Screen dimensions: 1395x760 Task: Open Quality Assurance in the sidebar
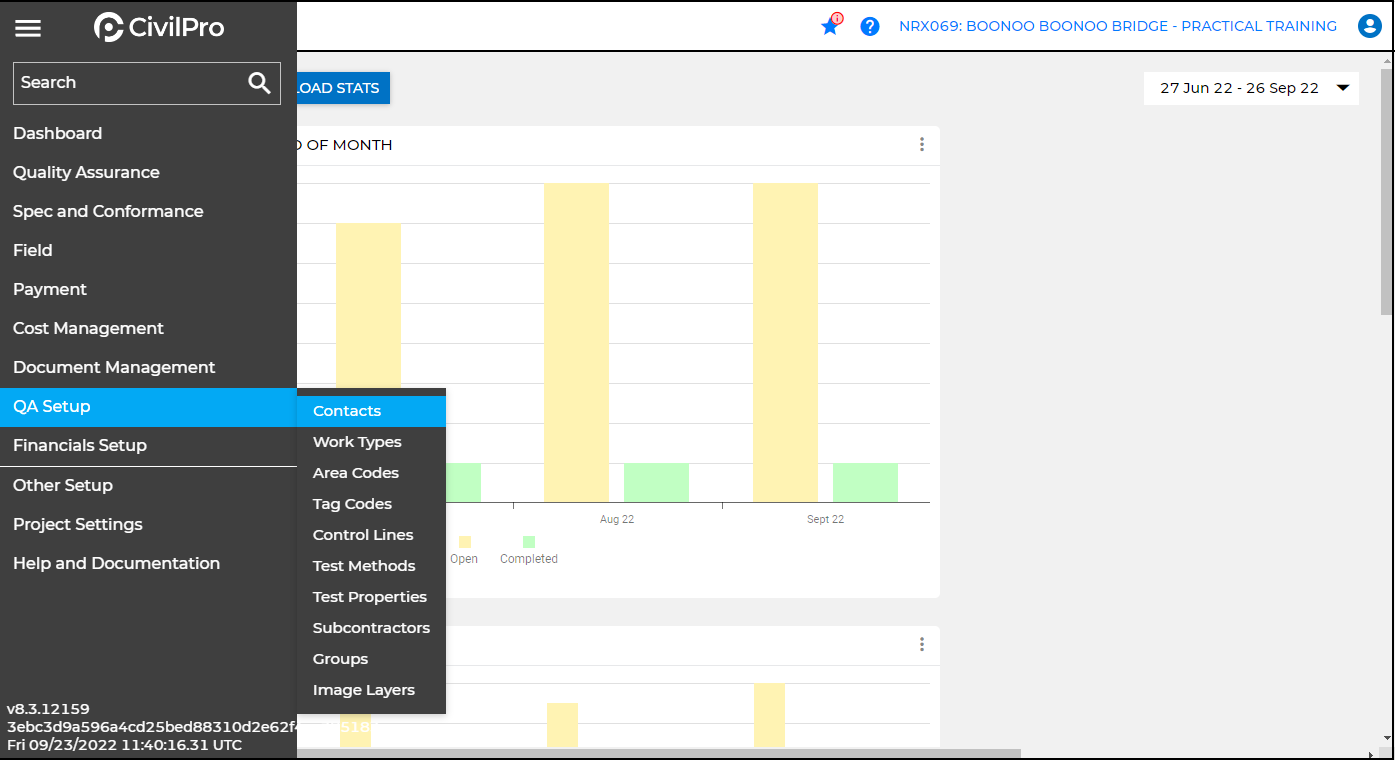pyautogui.click(x=87, y=172)
